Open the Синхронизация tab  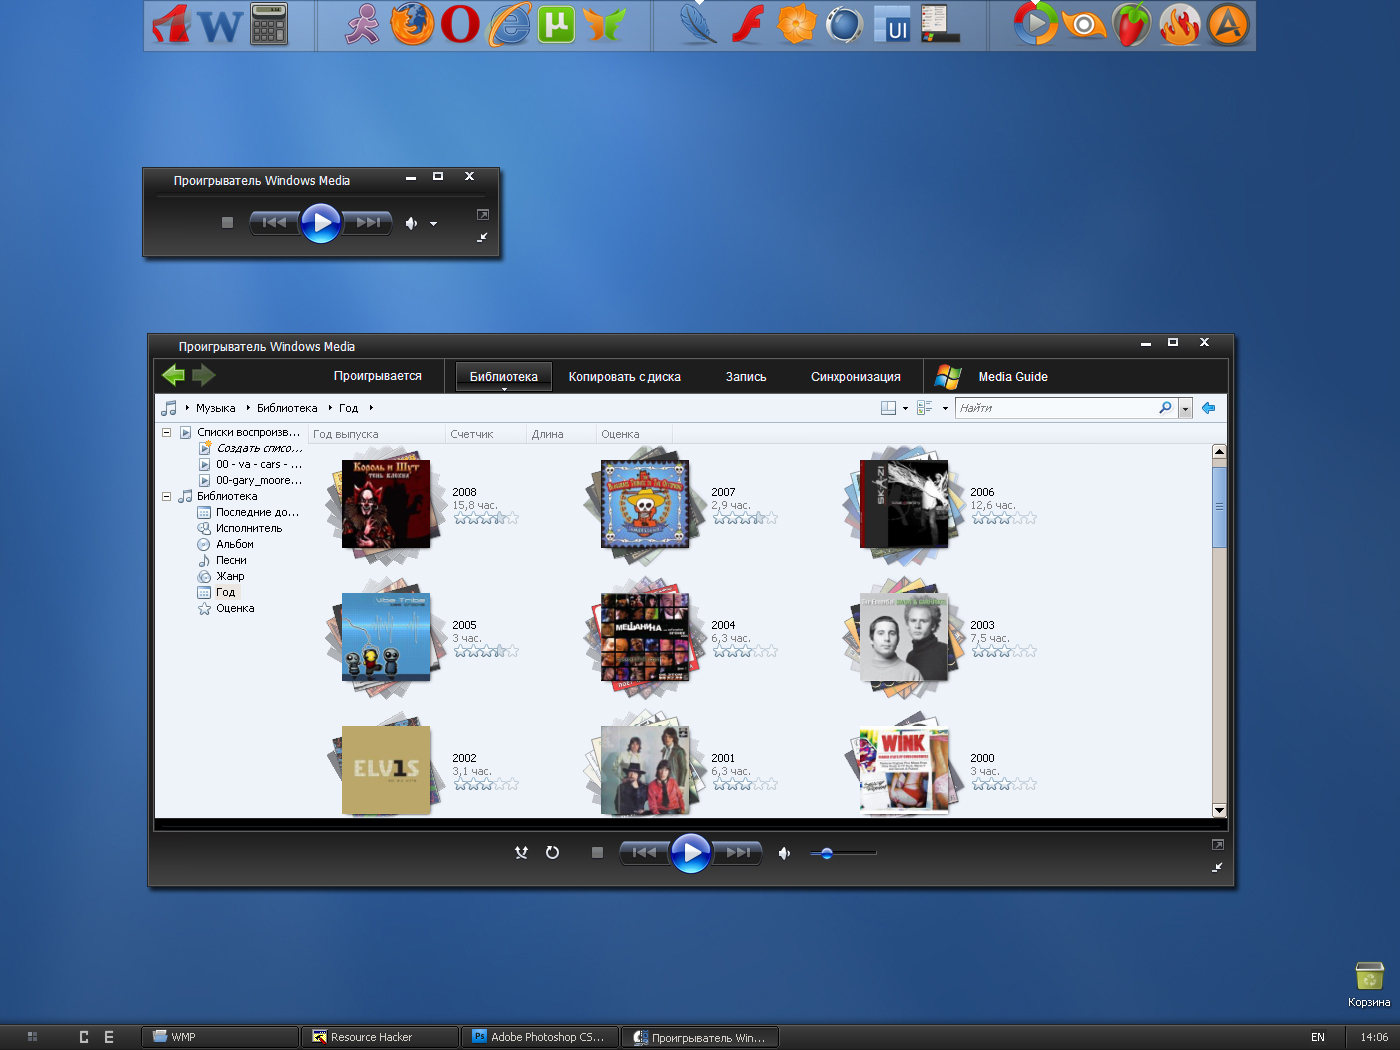coord(856,377)
